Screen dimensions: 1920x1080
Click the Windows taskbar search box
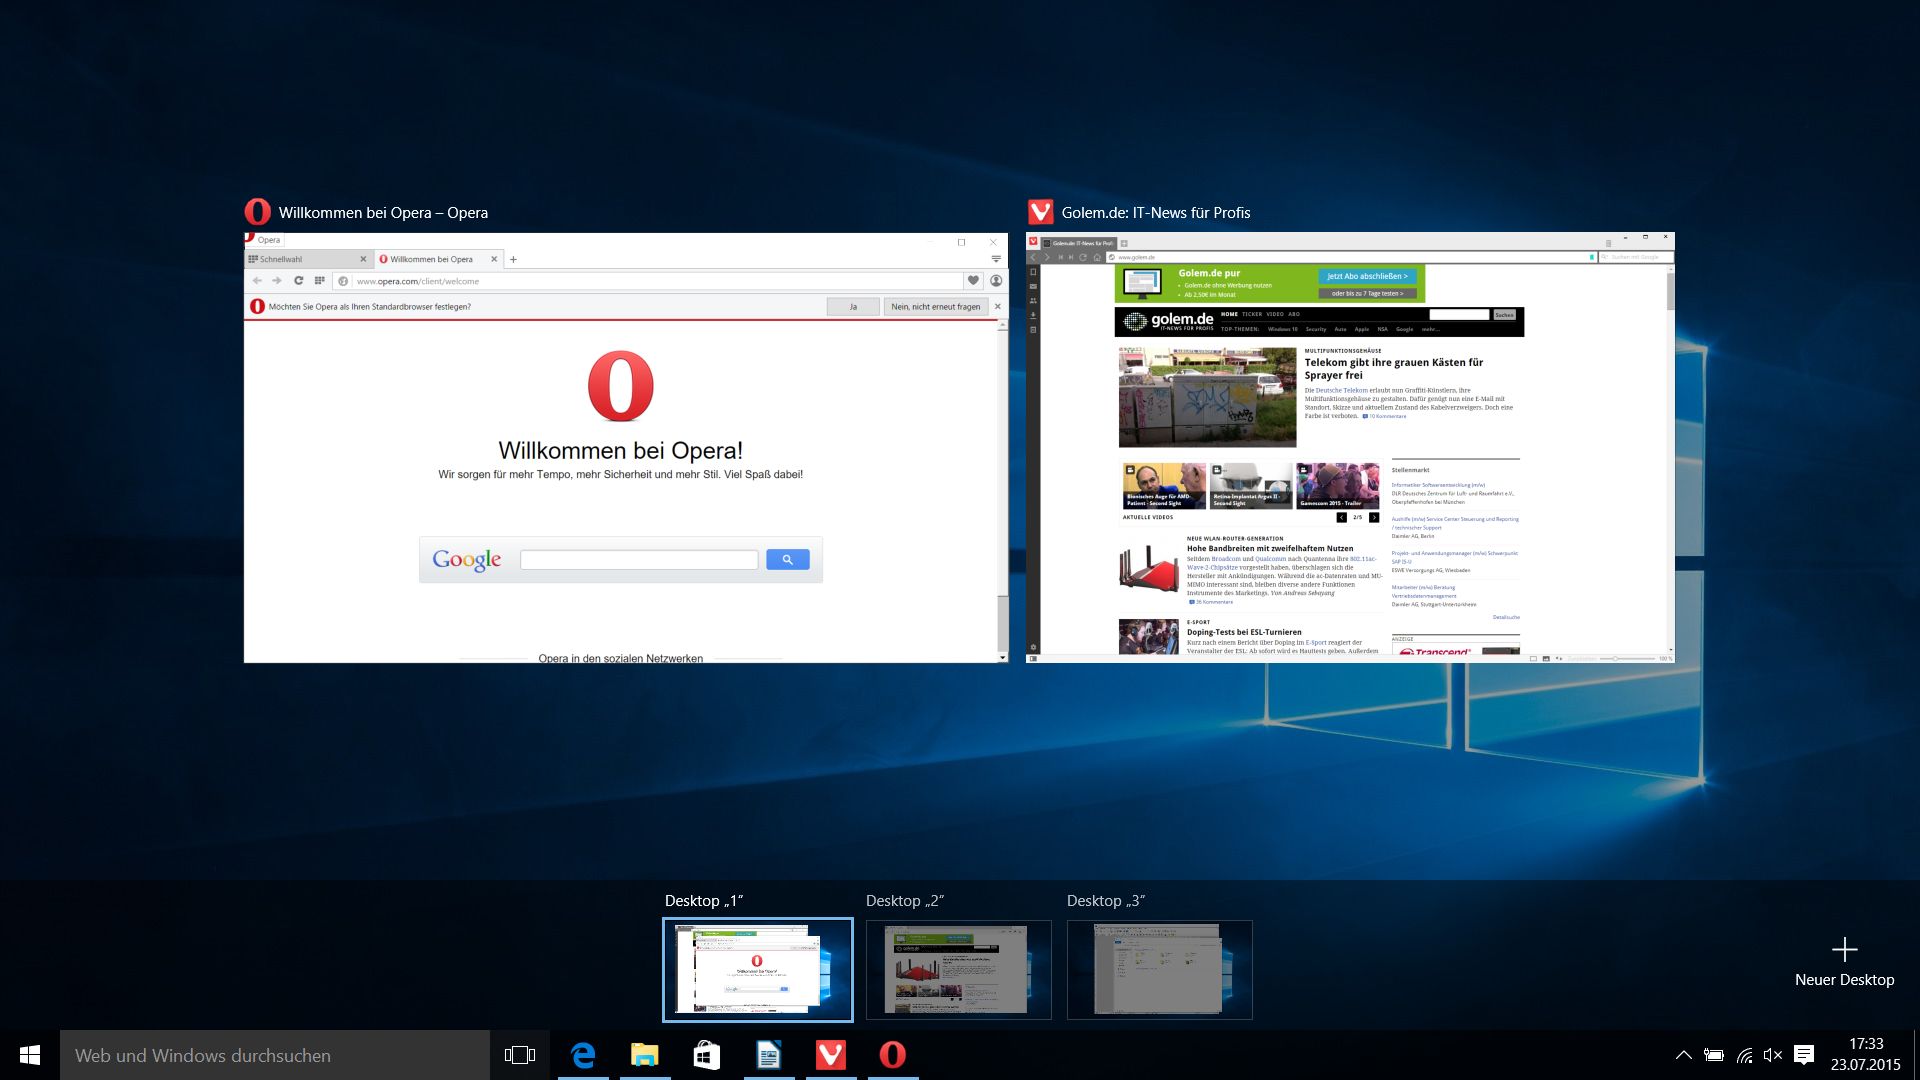tap(275, 1055)
